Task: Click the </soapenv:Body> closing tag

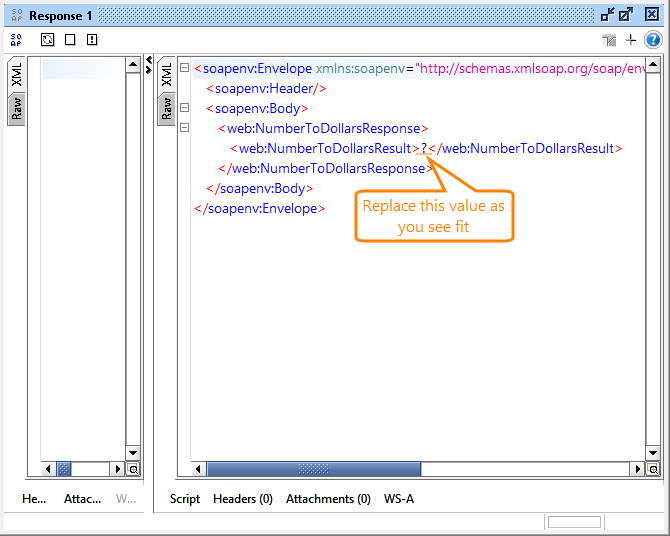Action: click(260, 188)
